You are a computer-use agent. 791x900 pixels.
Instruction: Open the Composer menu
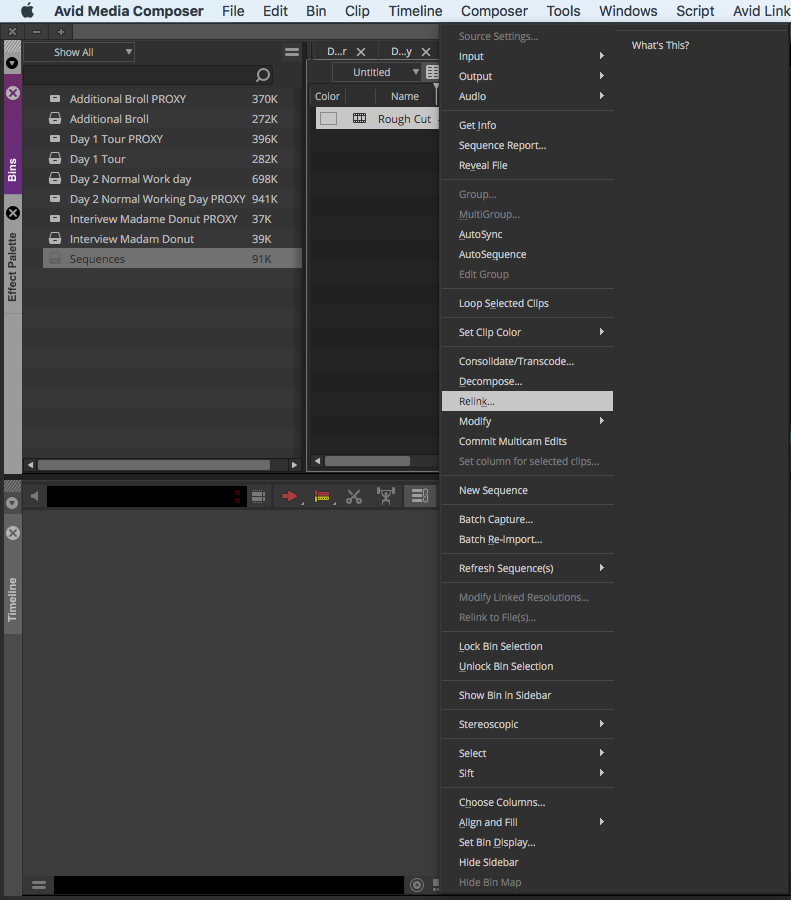(x=494, y=11)
